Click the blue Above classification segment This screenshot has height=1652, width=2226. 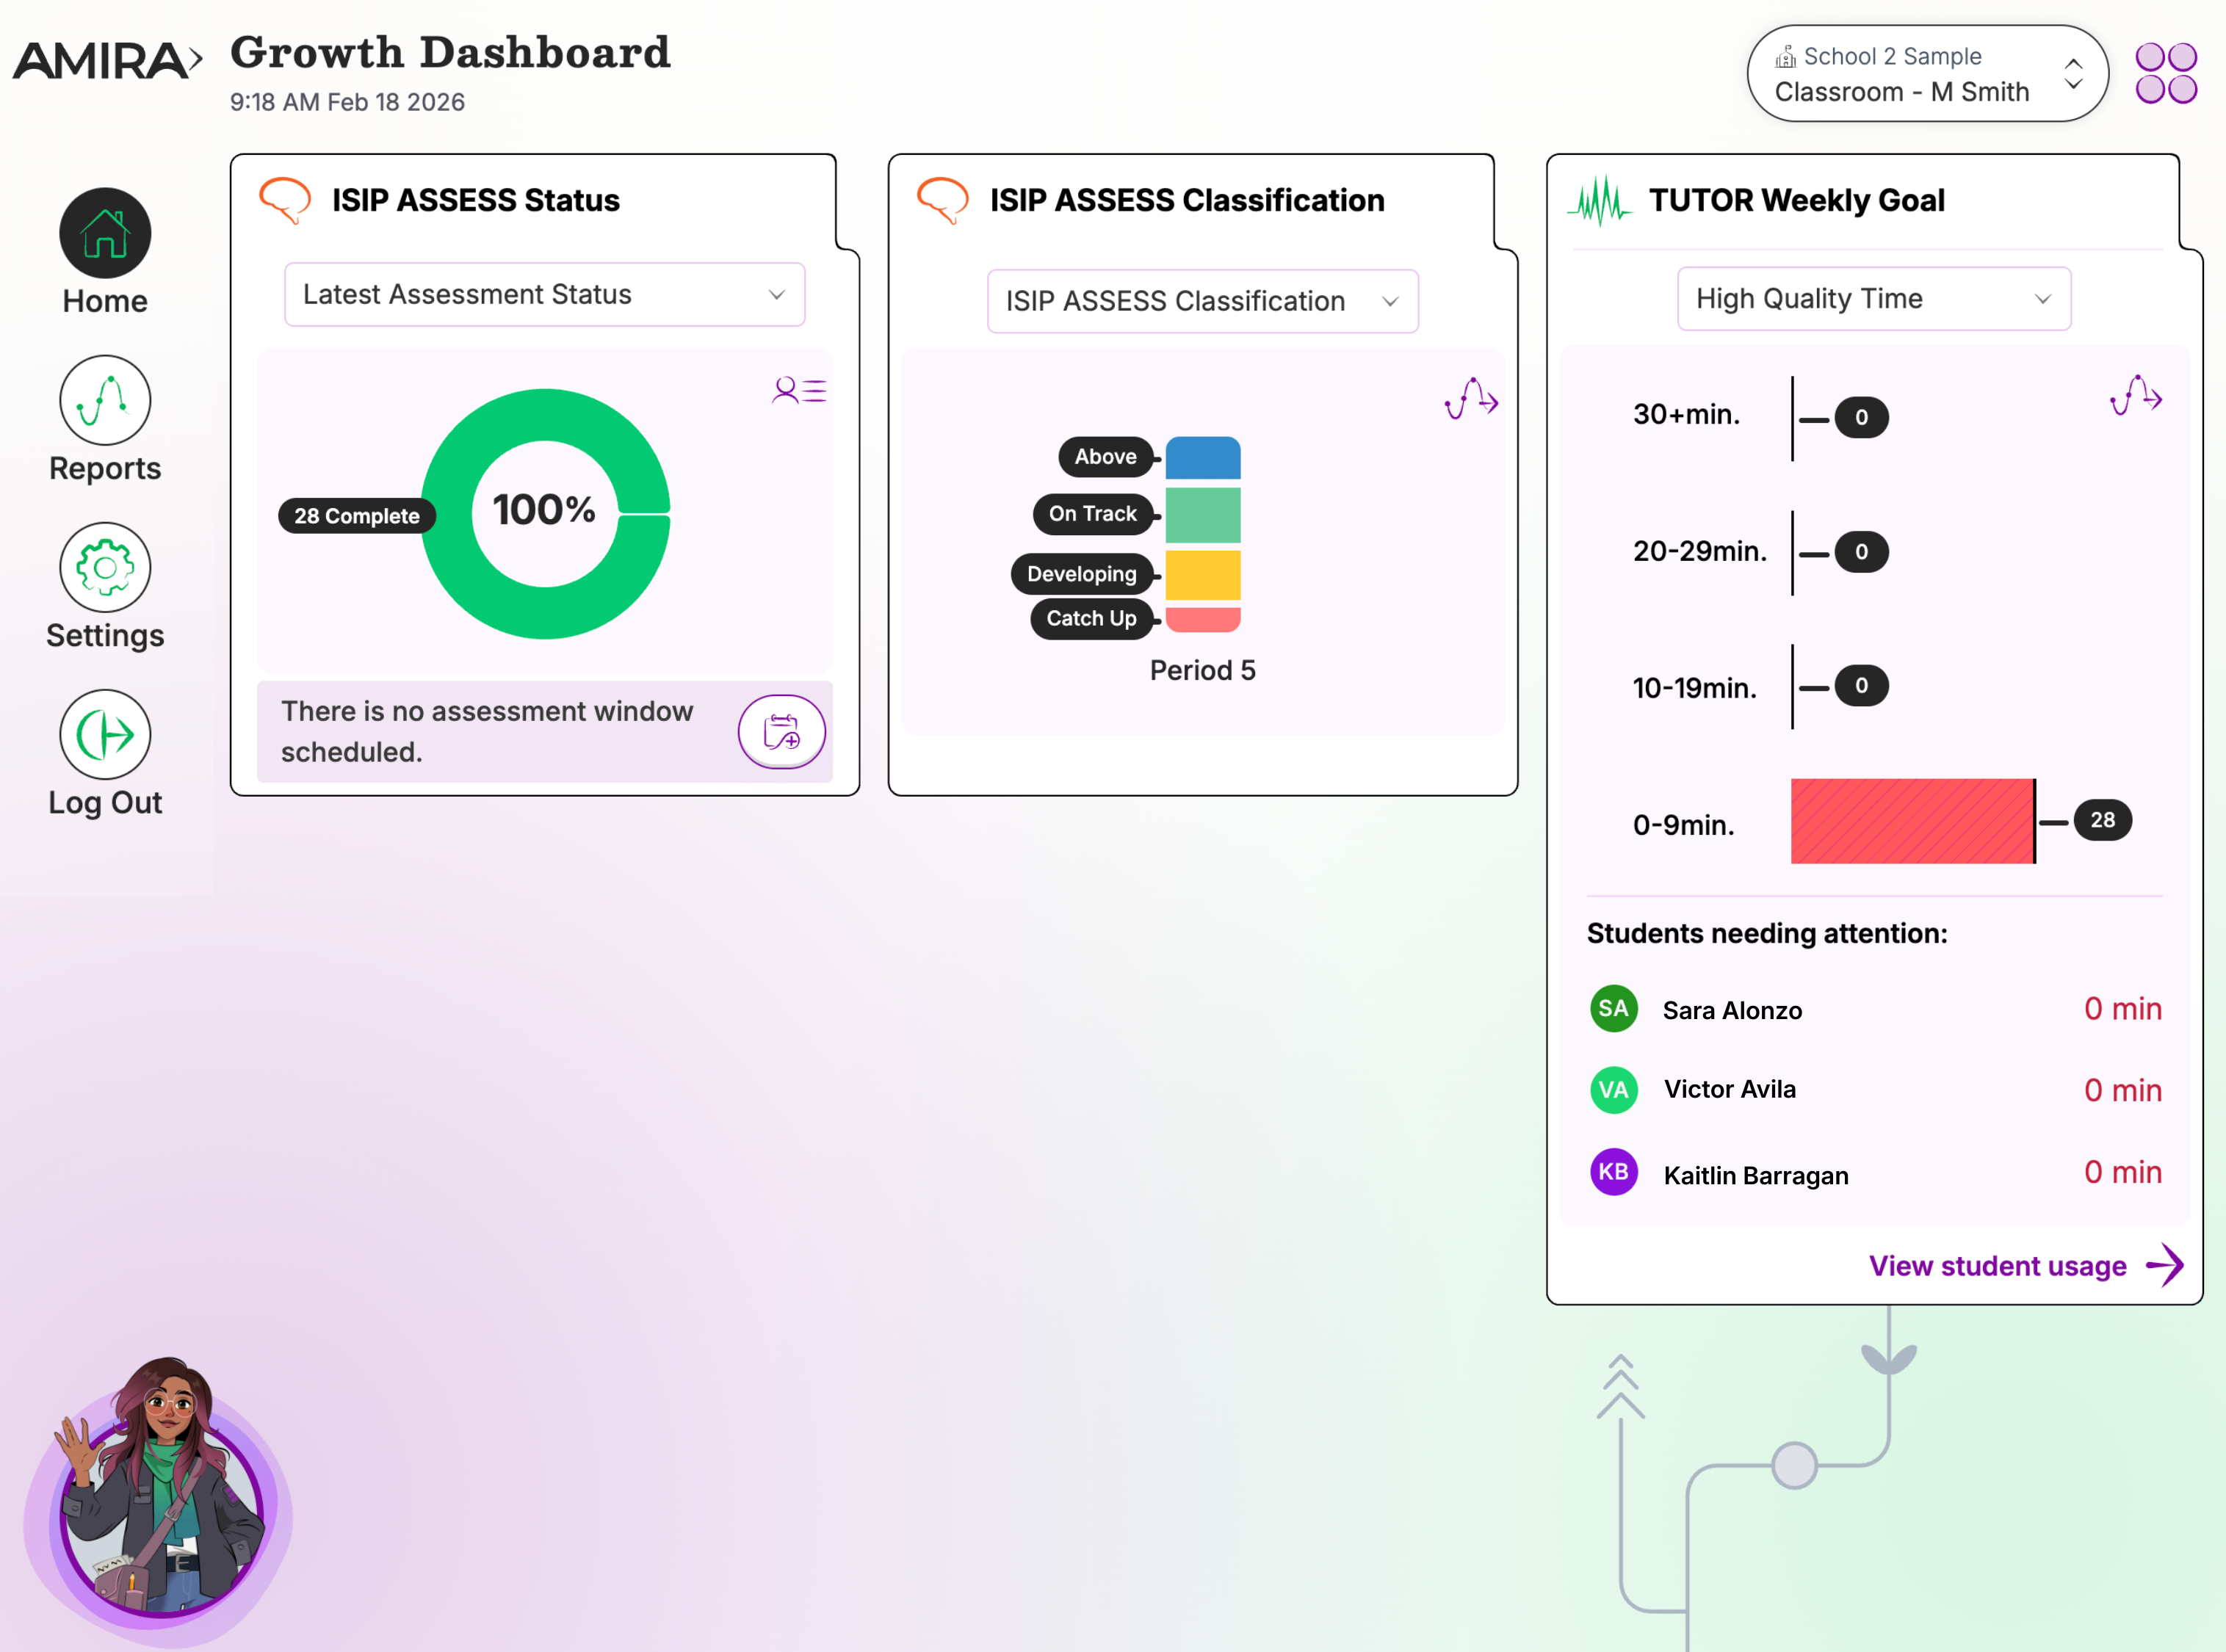(1202, 458)
